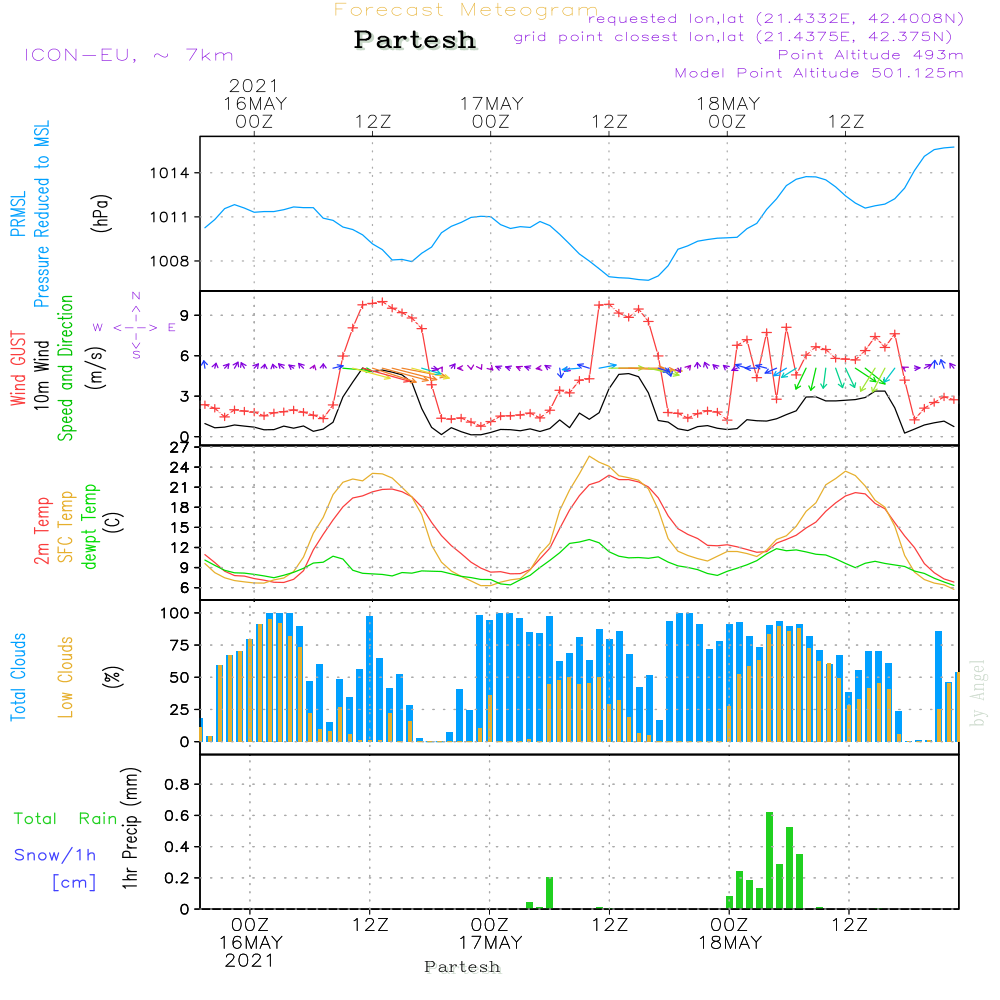Click the Partesh title at top
This screenshot has width=1000, height=1000.
coord(415,40)
